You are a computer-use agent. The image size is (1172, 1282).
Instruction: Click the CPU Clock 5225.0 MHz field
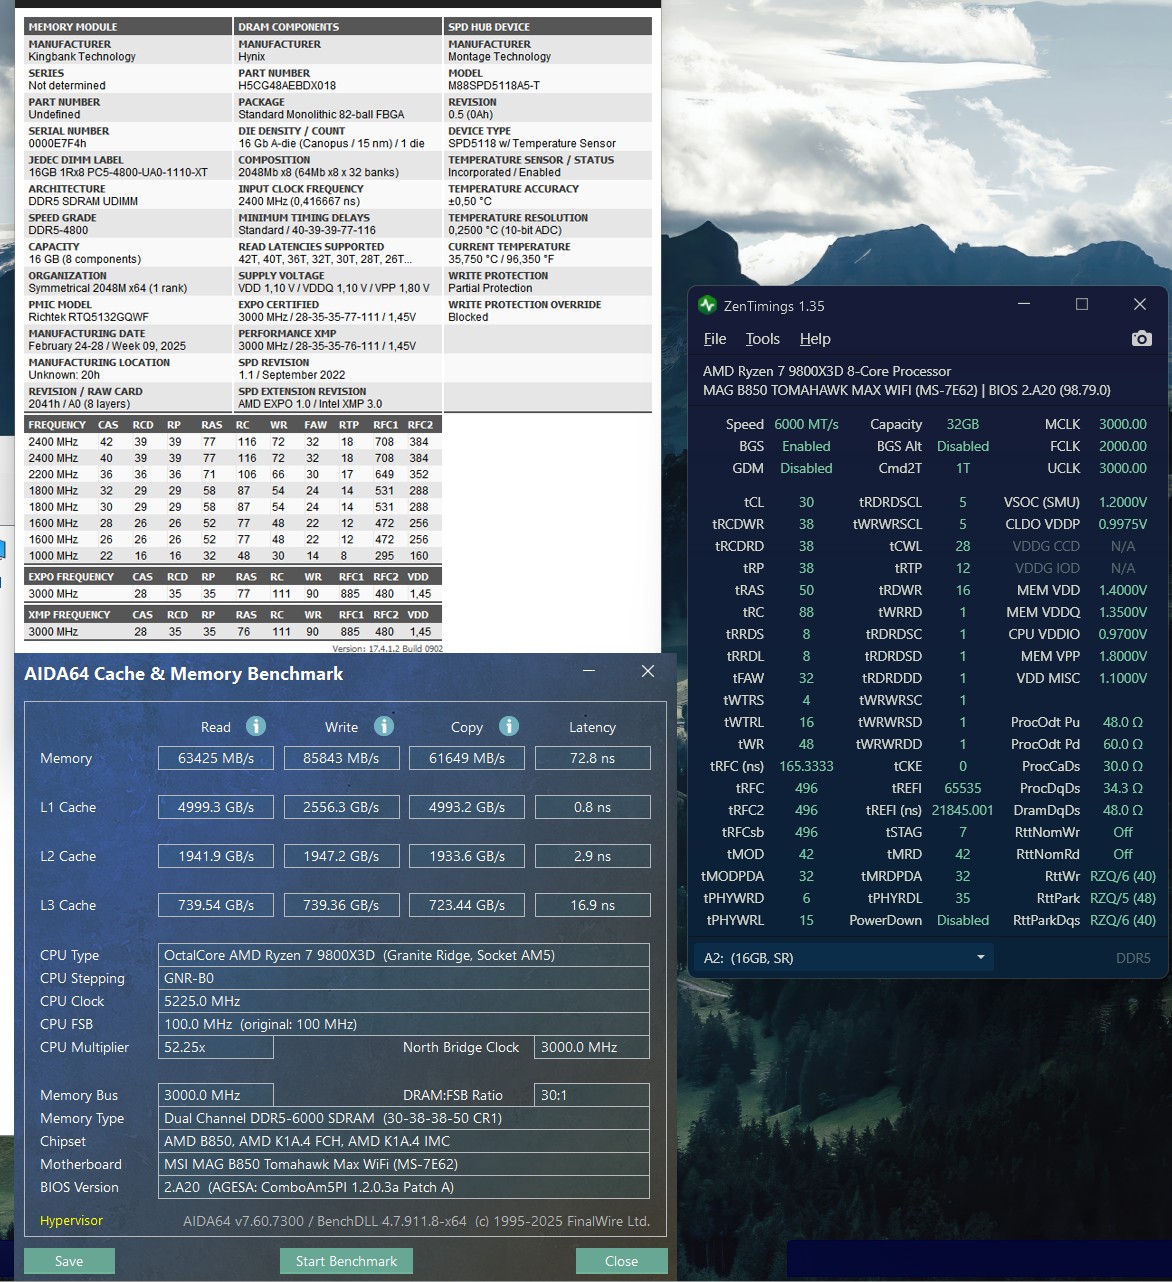[x=404, y=1001]
